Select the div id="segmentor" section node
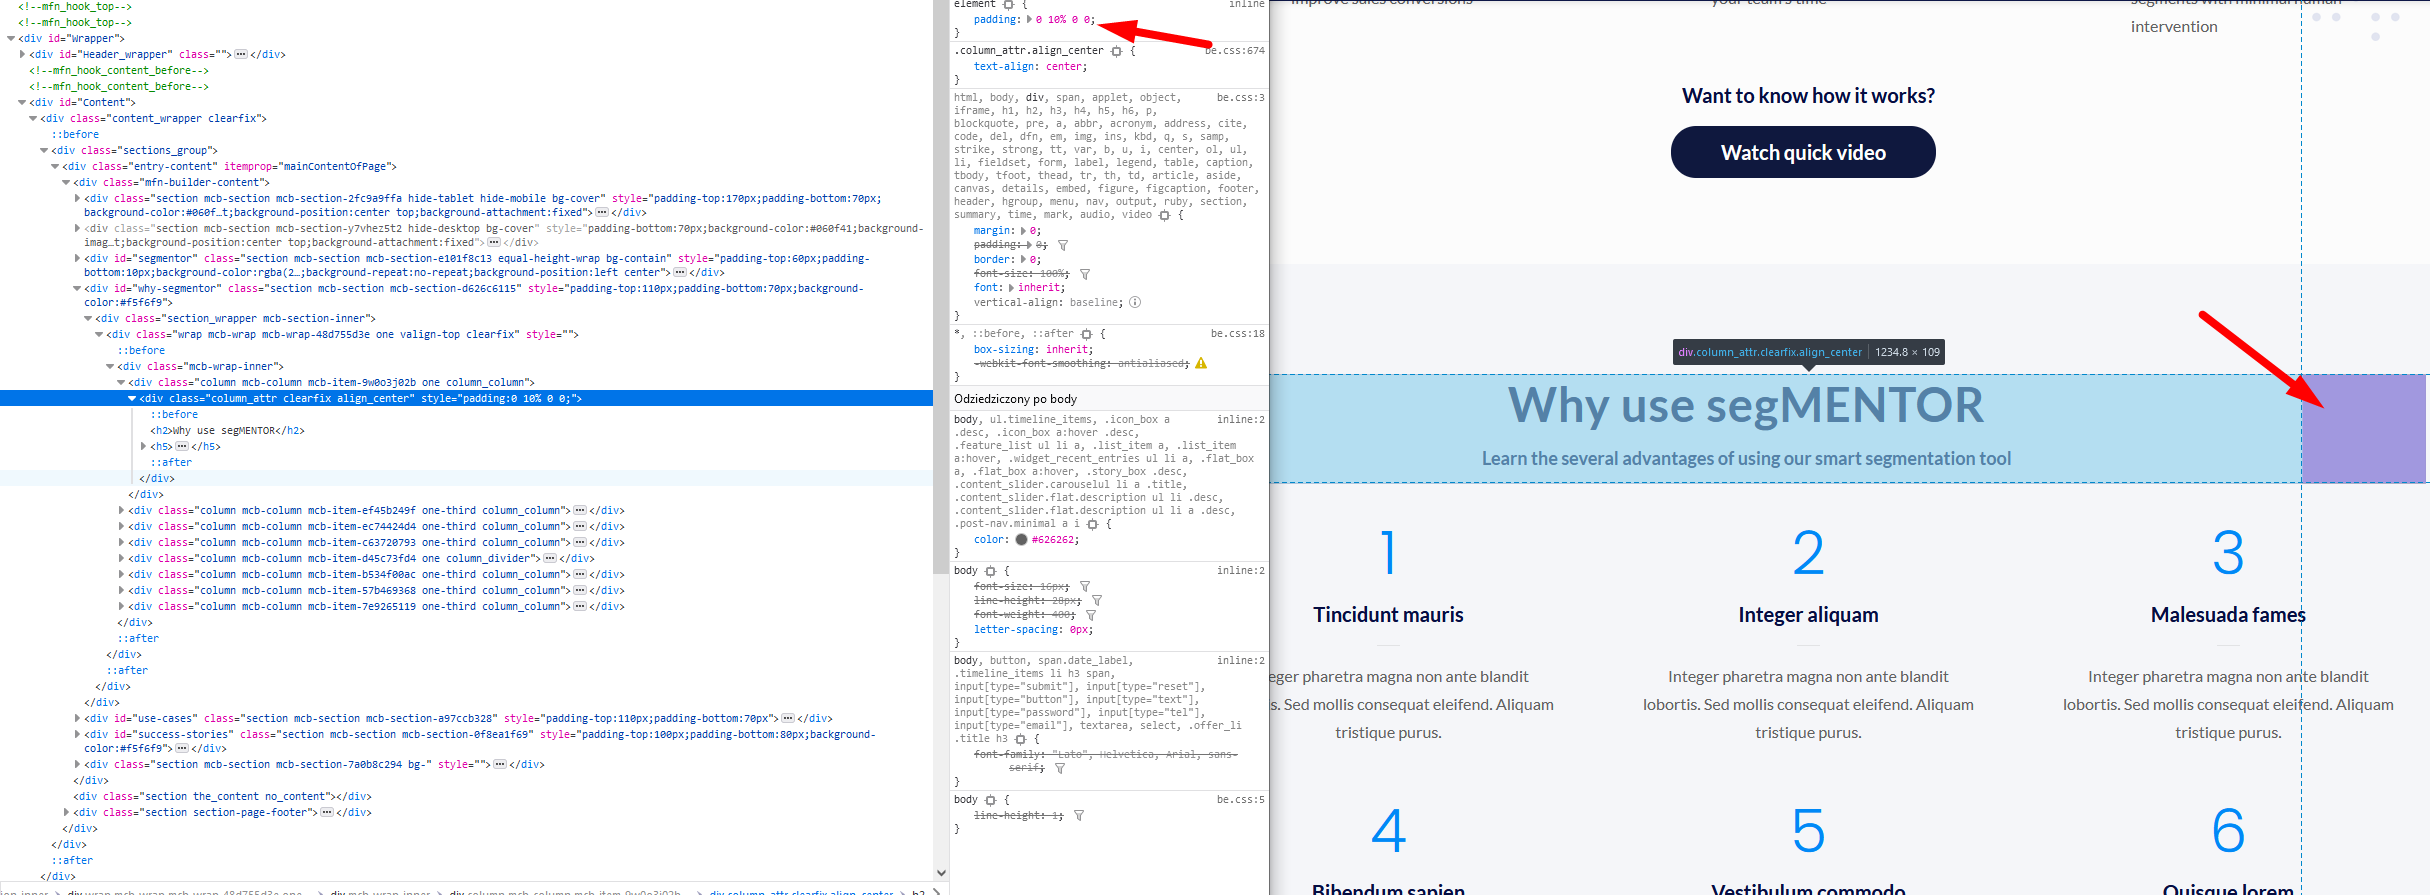 pos(477,265)
